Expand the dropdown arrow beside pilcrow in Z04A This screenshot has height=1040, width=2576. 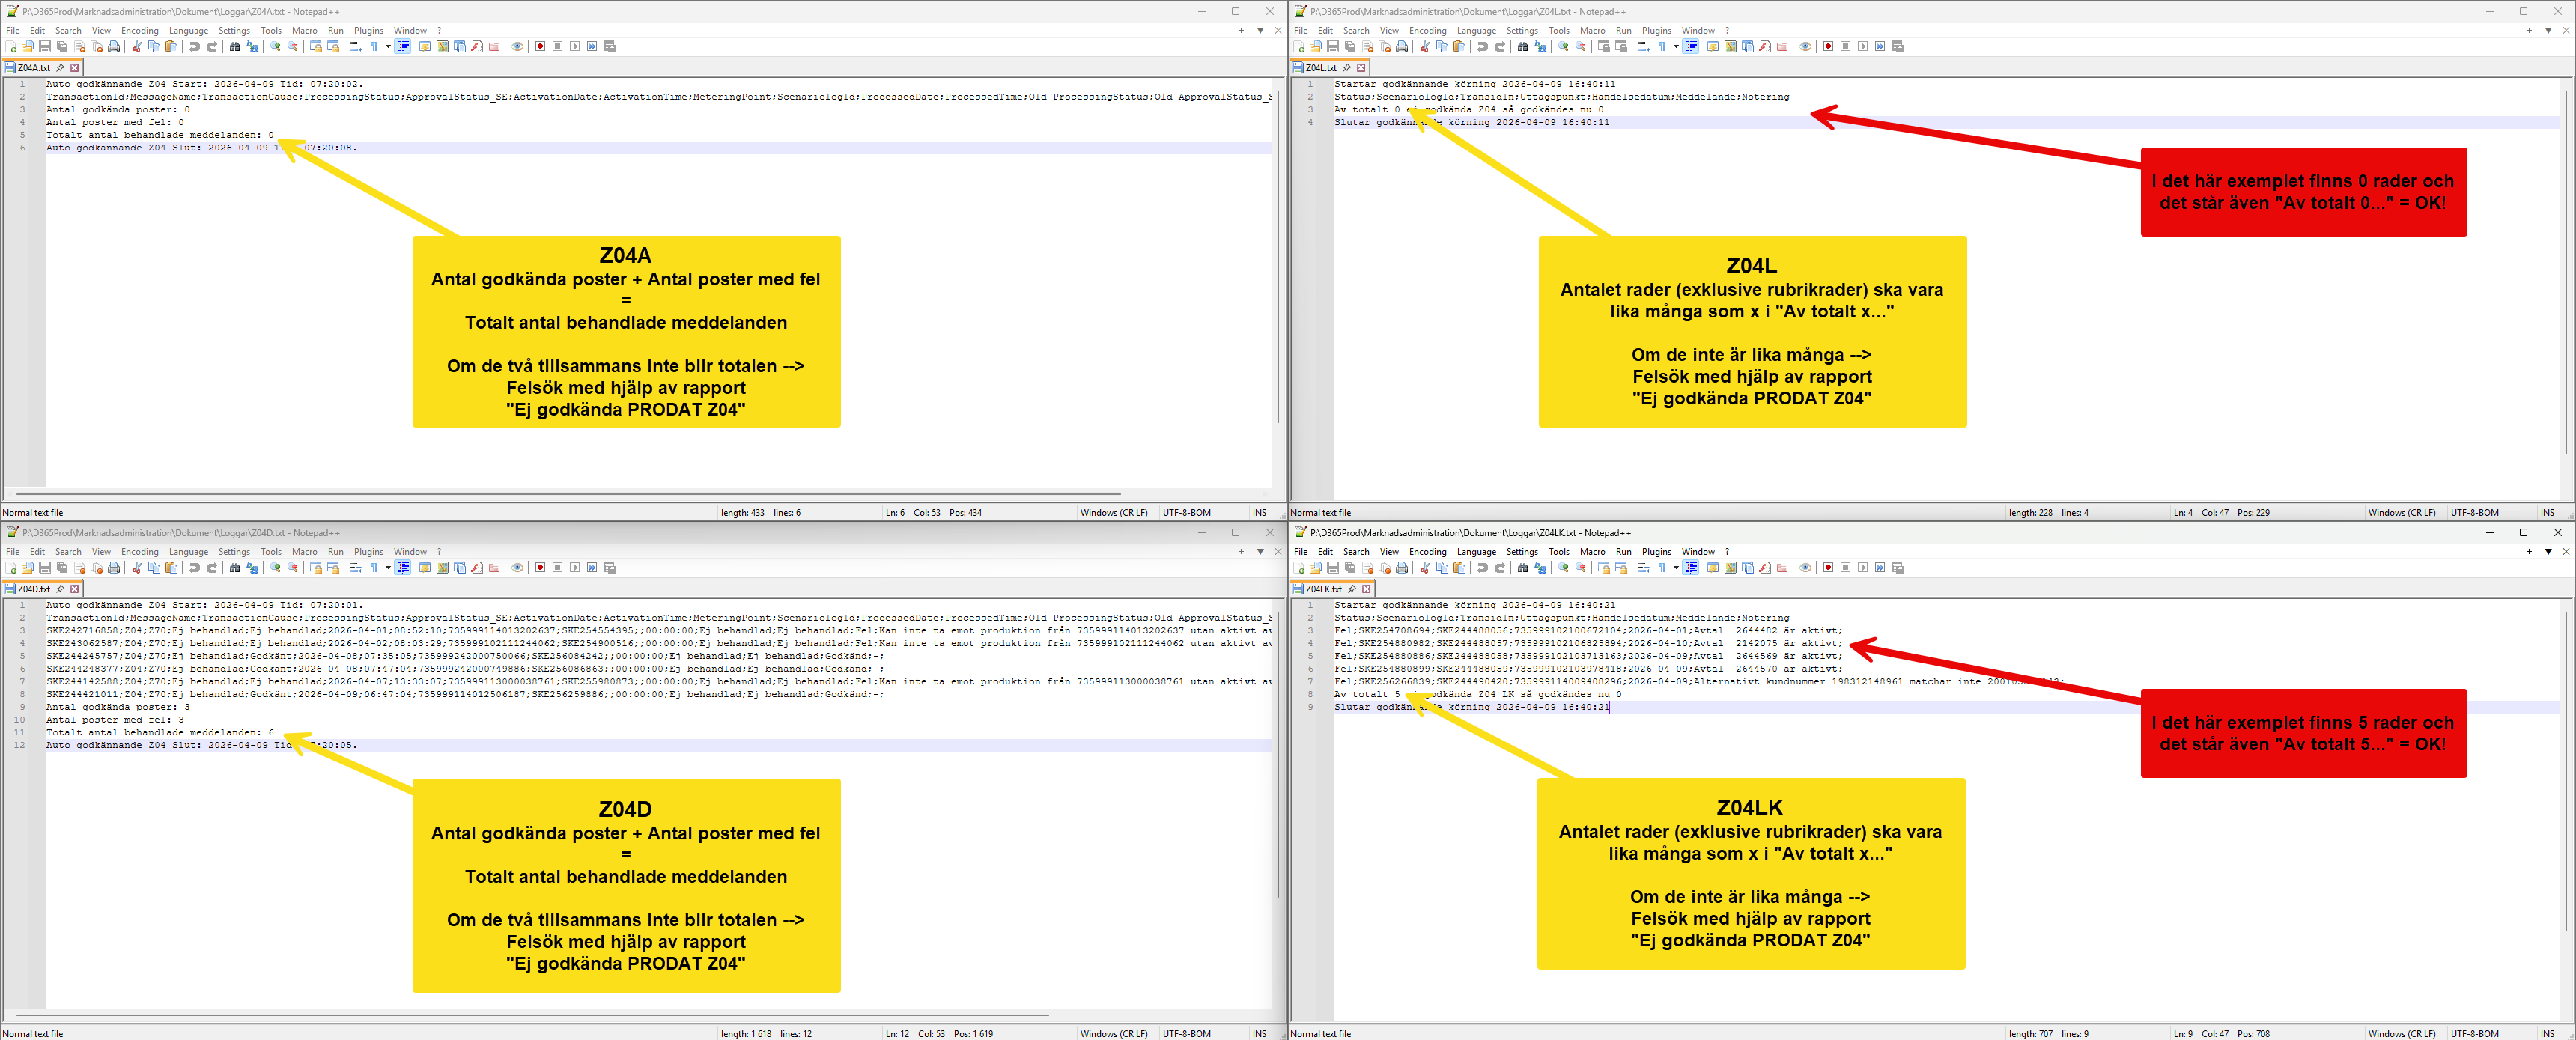coord(388,46)
